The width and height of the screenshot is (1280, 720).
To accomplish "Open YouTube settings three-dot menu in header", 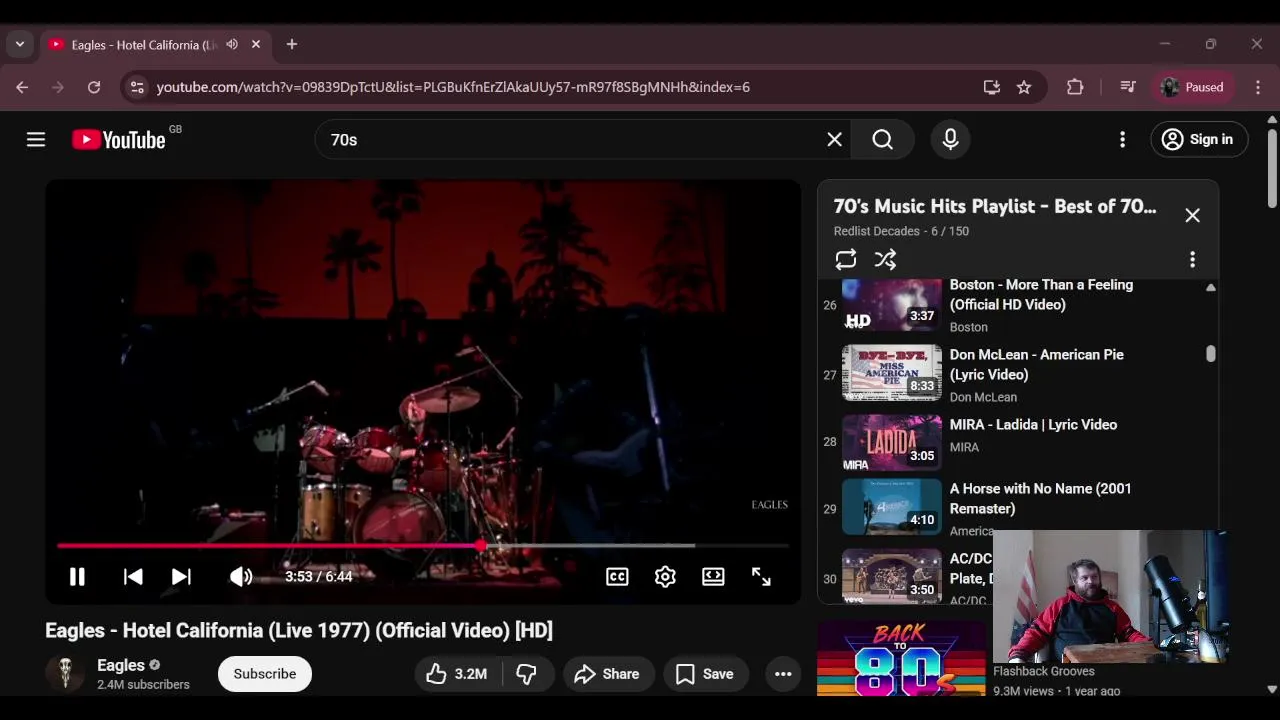I will click(1122, 139).
